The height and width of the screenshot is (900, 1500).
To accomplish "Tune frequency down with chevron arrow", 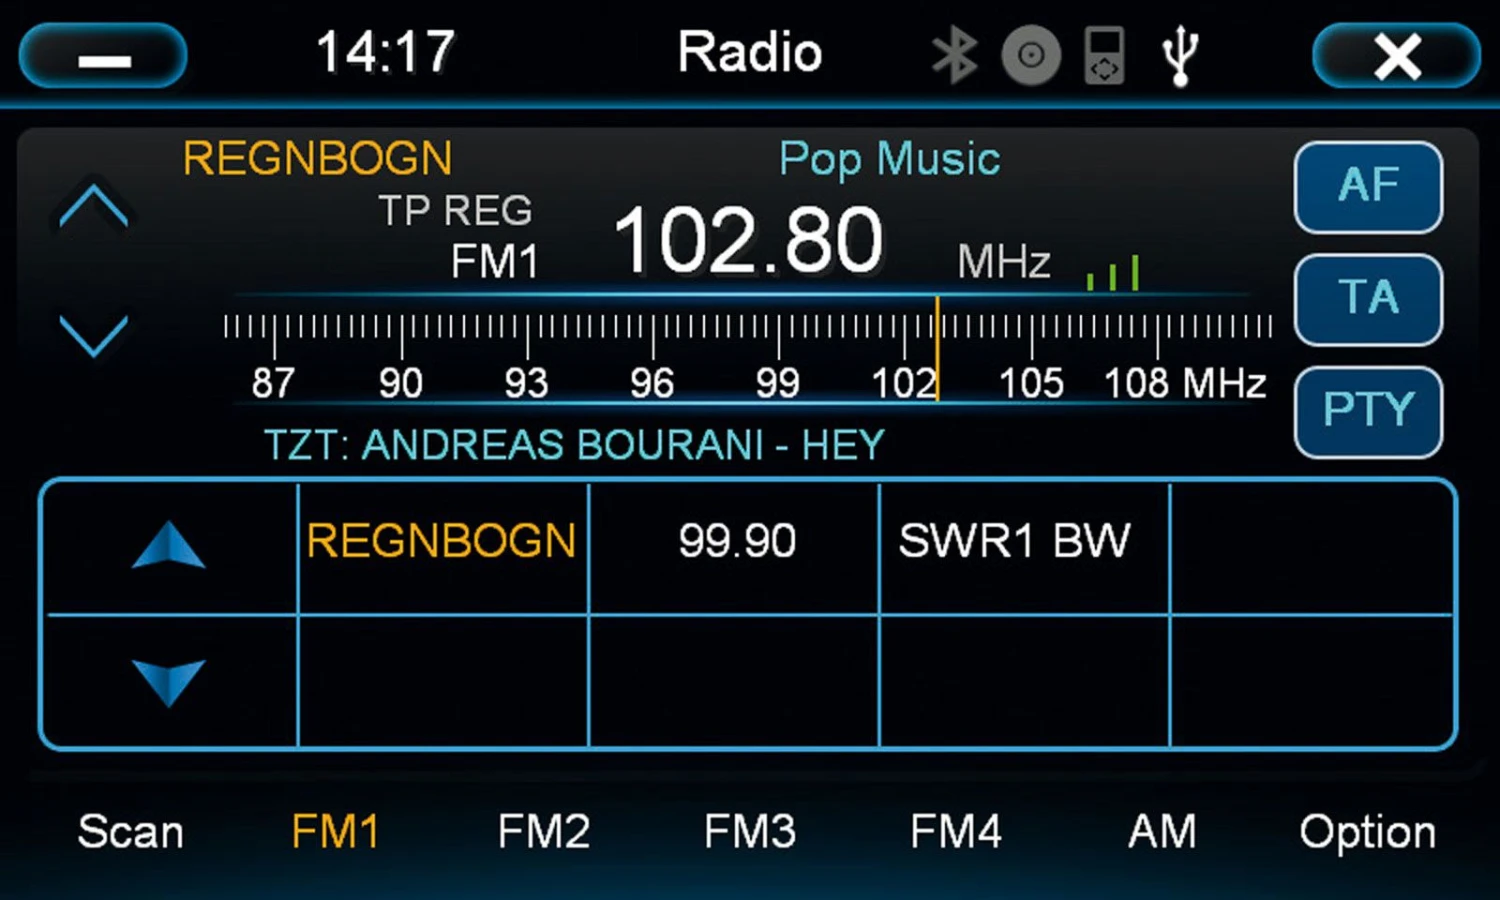I will (x=93, y=335).
